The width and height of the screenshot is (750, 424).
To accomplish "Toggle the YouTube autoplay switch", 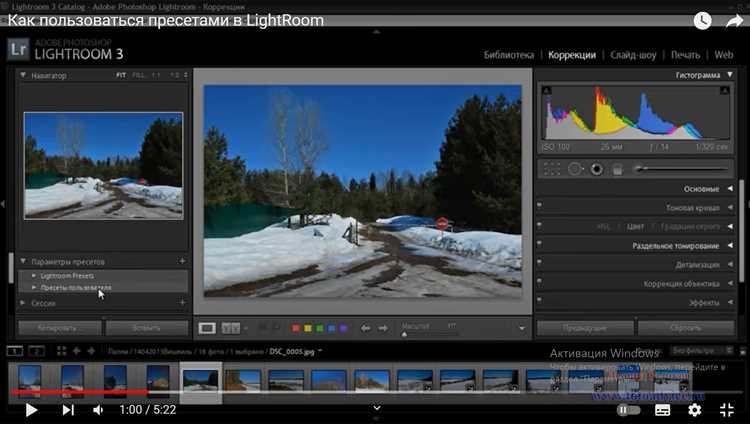I will point(628,410).
